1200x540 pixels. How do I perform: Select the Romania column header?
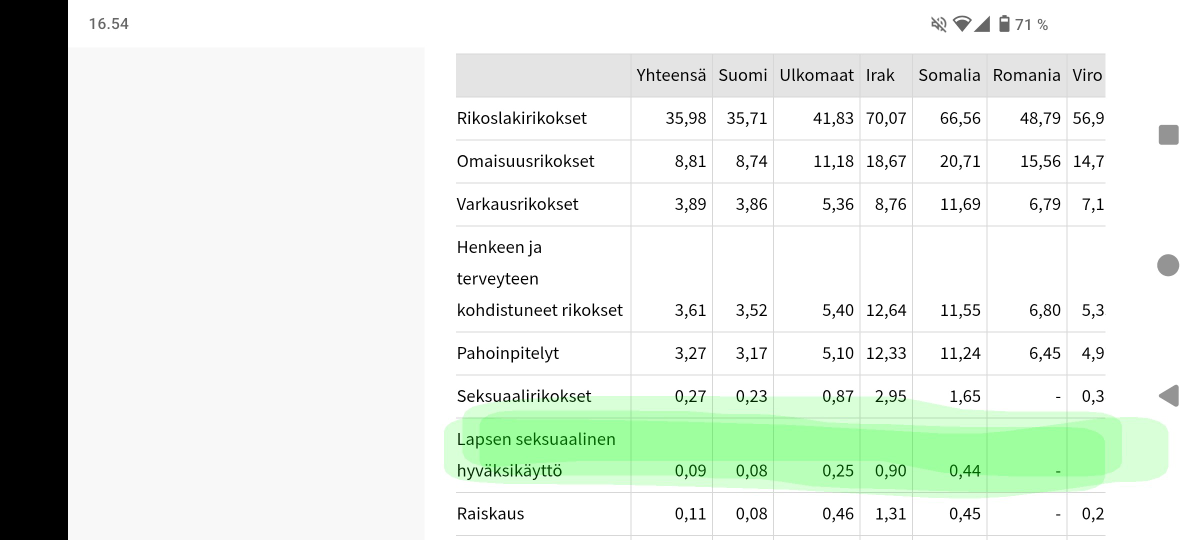tap(1026, 75)
